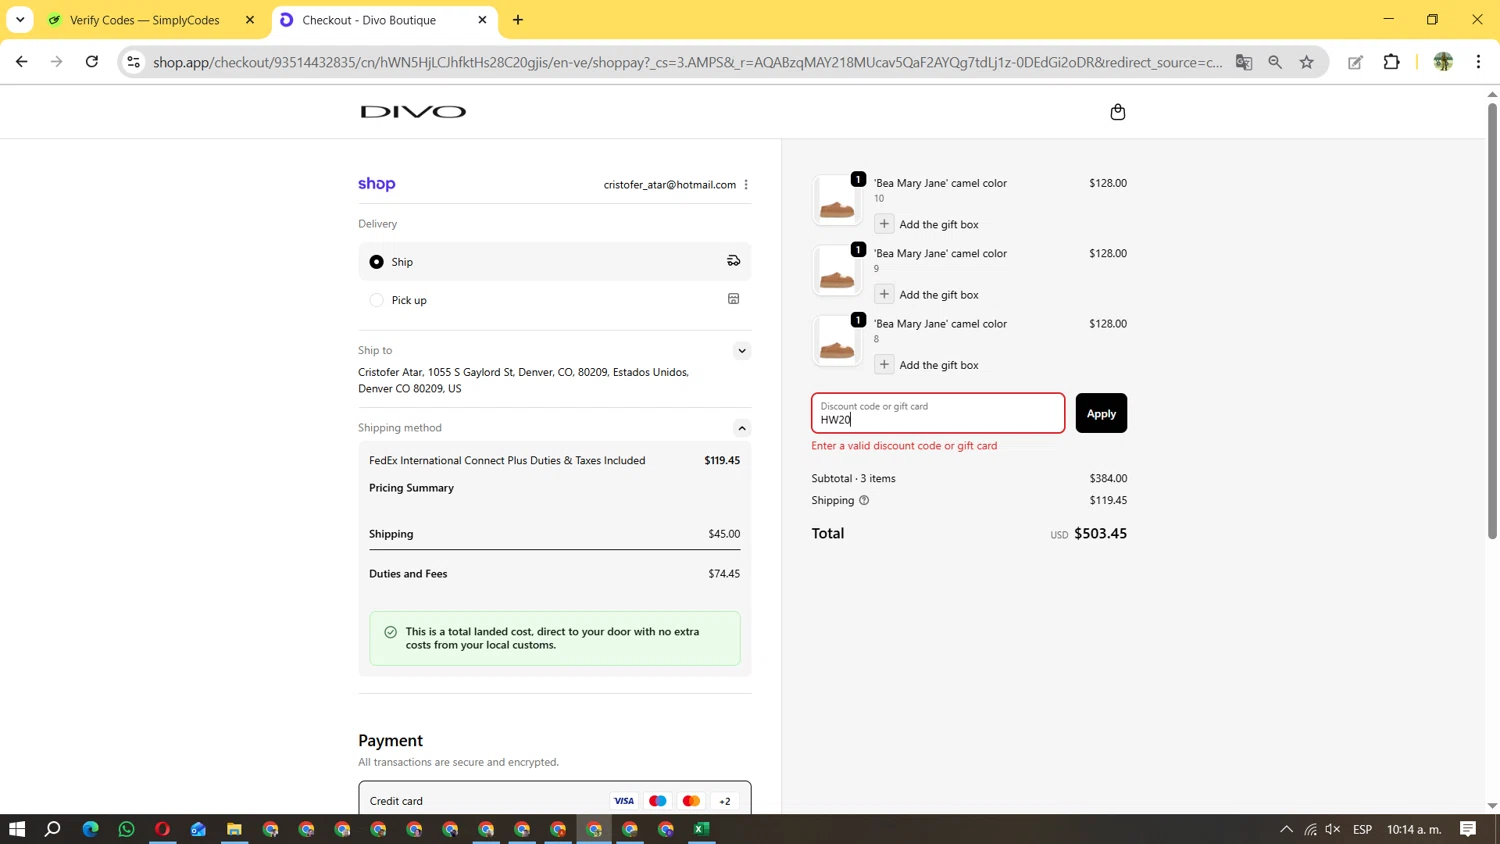1500x844 pixels.
Task: Click FedEx International Connect Plus option
Action: pos(554,461)
